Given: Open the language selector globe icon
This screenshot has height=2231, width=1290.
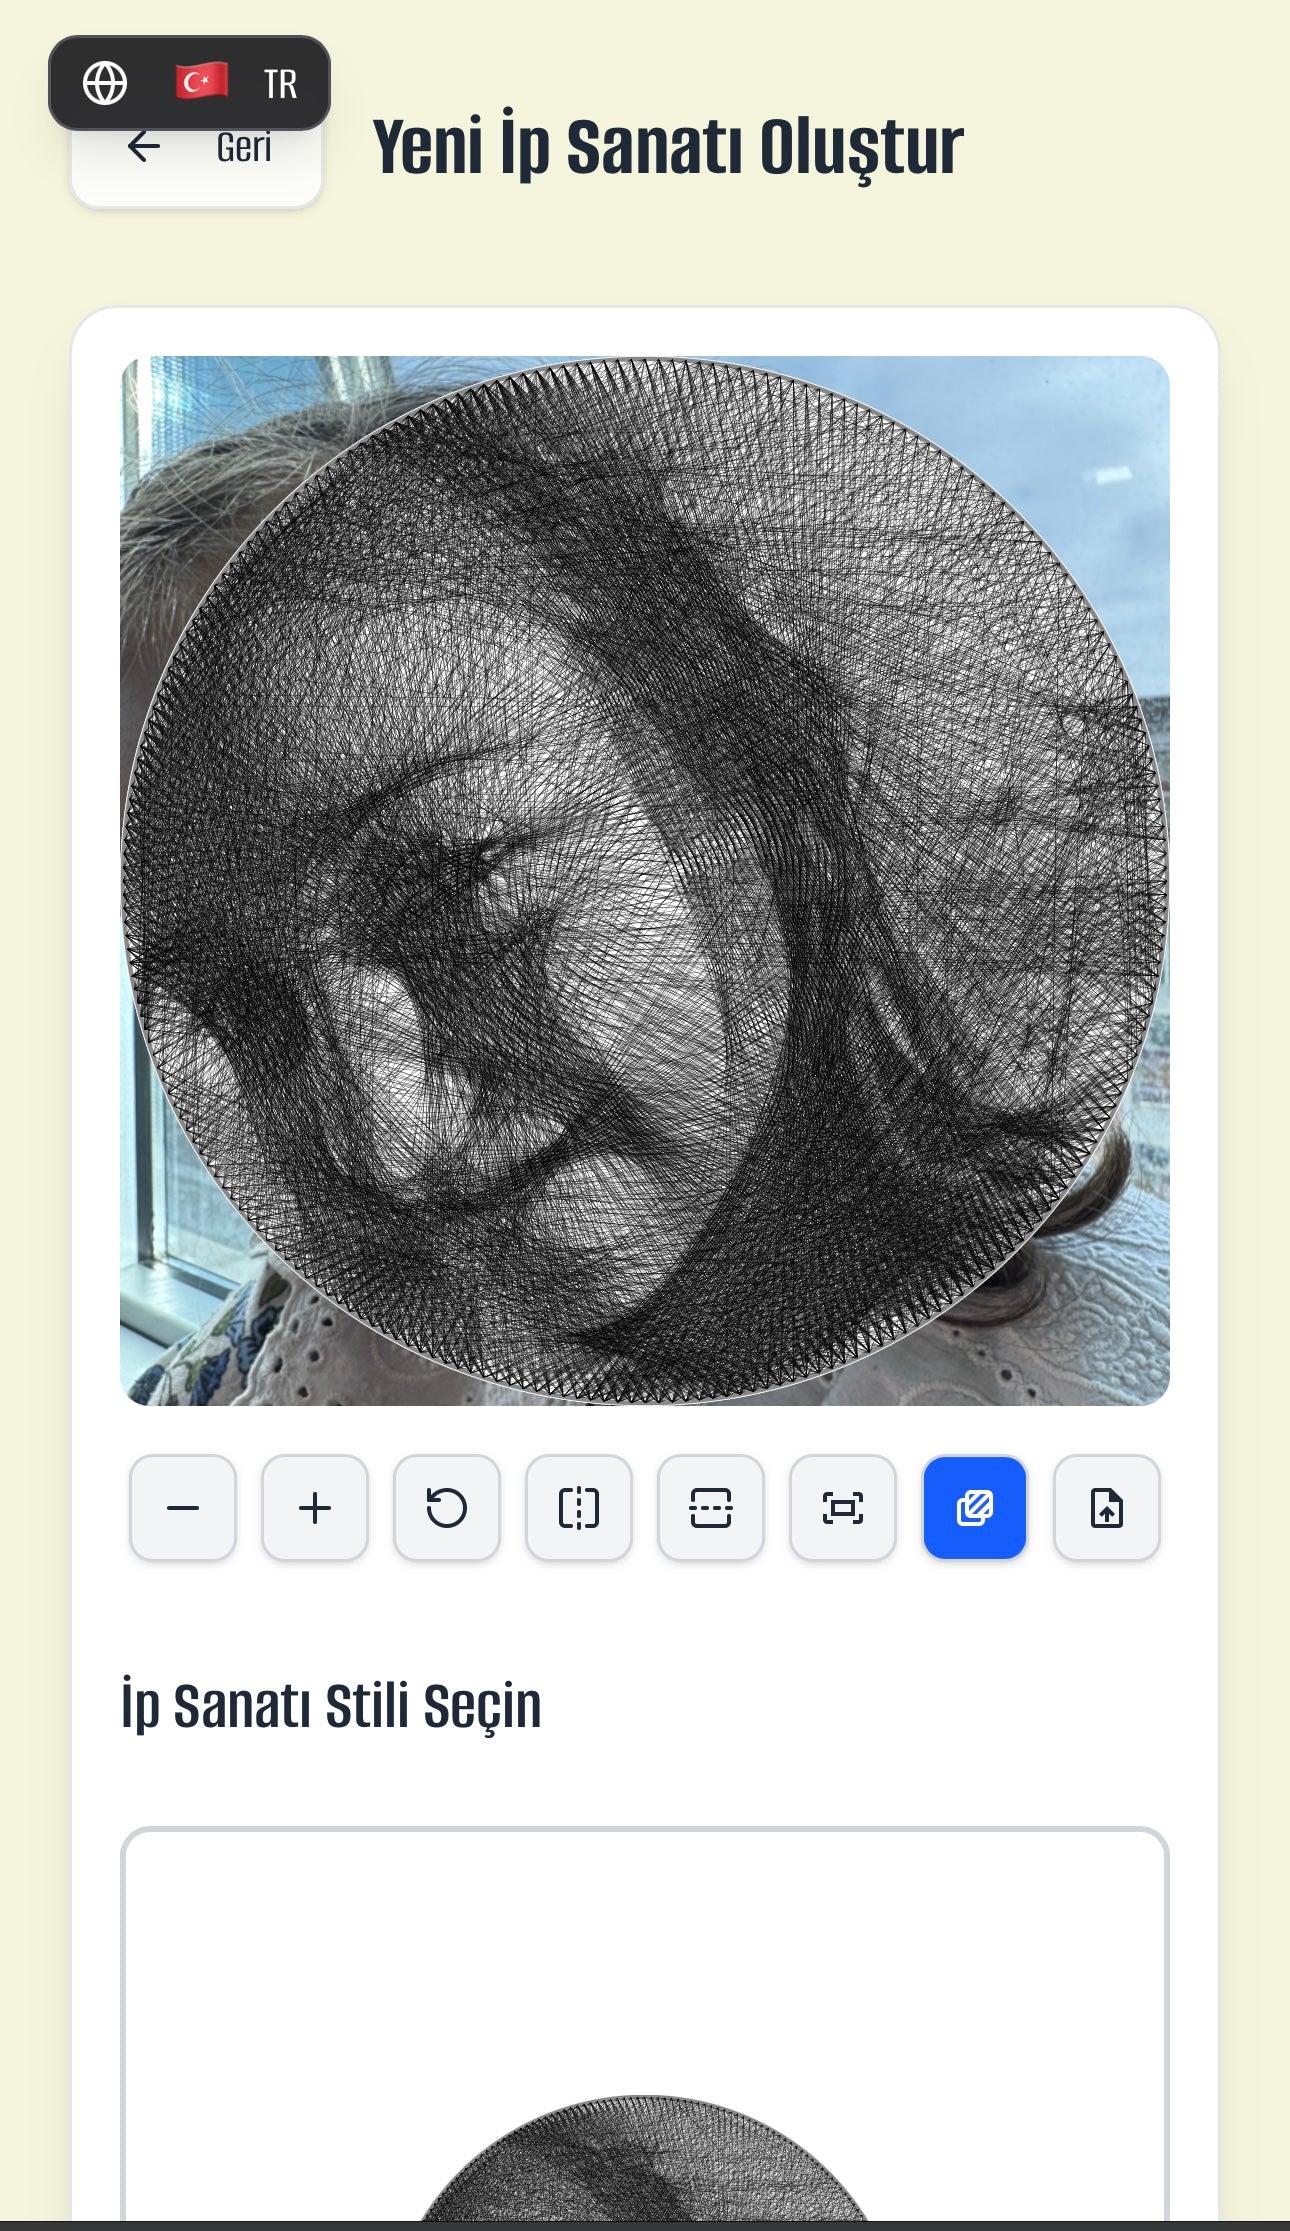Looking at the screenshot, I should pos(105,83).
